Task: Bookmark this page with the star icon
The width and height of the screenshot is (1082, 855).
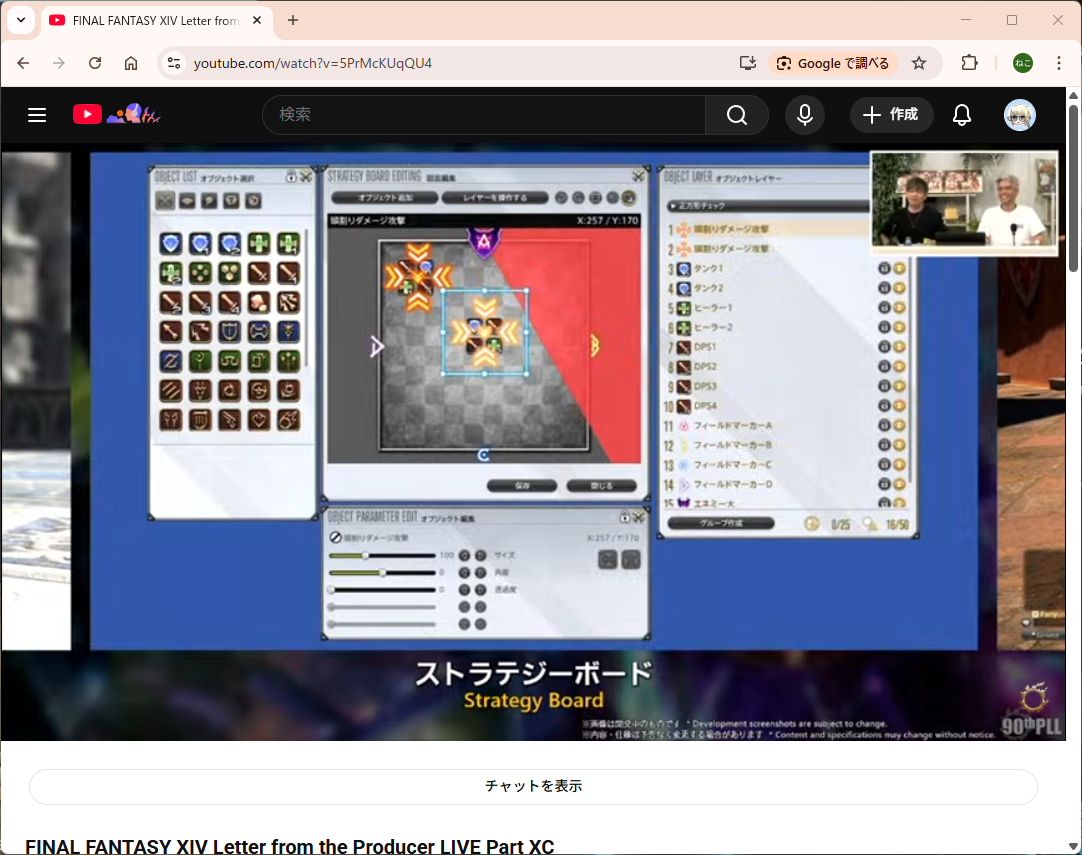Action: [x=919, y=63]
